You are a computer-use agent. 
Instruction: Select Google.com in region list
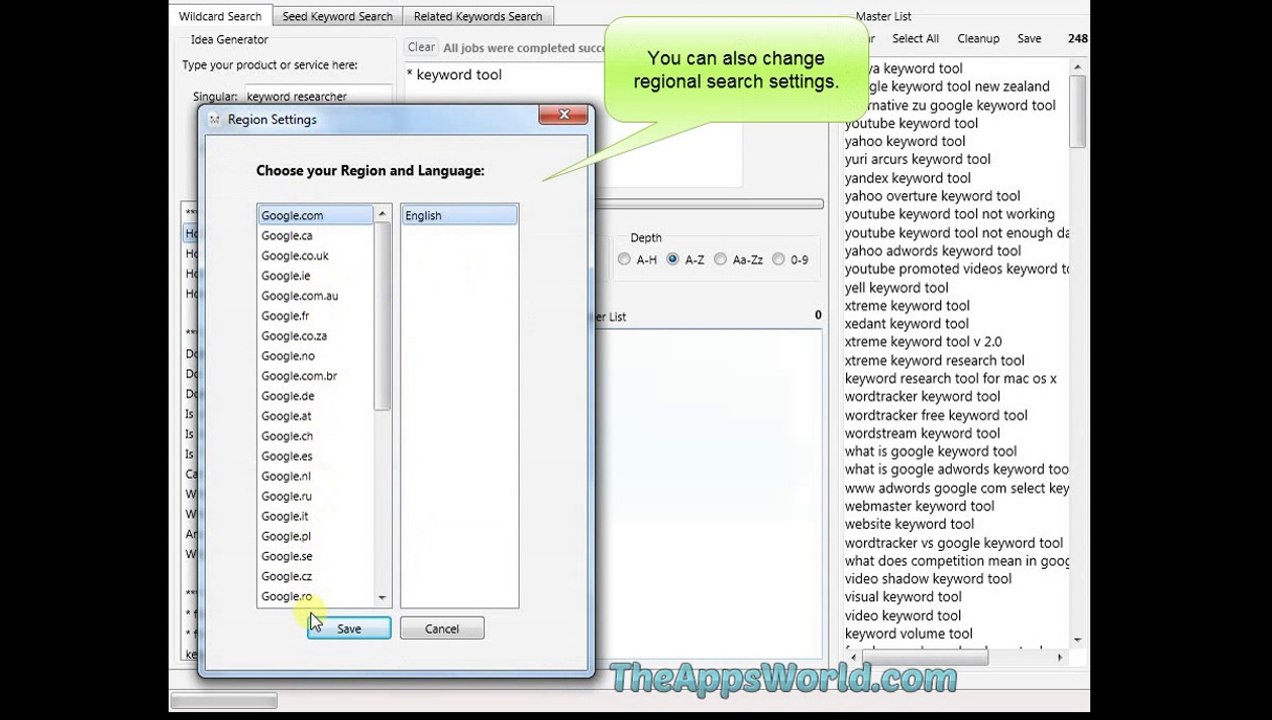pyautogui.click(x=315, y=215)
